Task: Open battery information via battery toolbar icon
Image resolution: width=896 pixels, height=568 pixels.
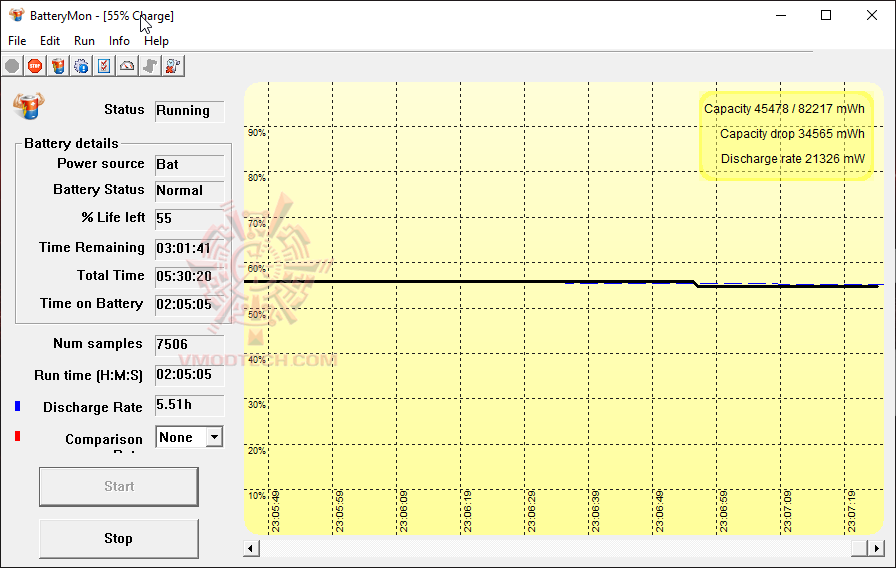Action: [58, 66]
